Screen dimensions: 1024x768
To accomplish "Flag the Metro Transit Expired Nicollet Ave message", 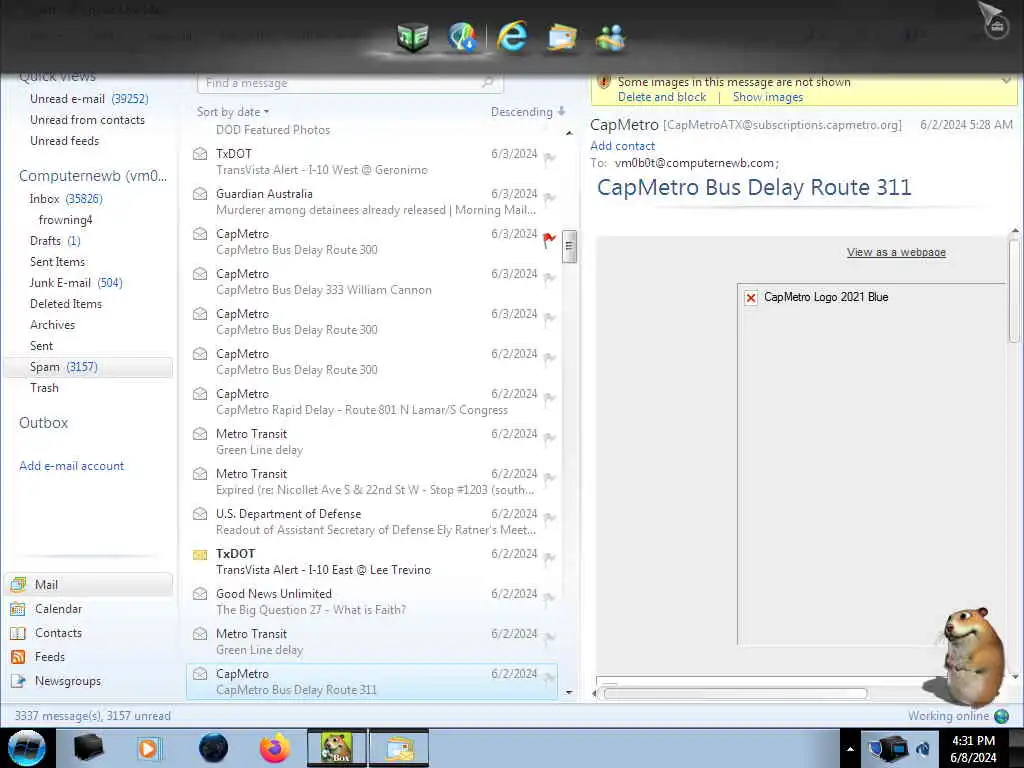I will tap(549, 478).
